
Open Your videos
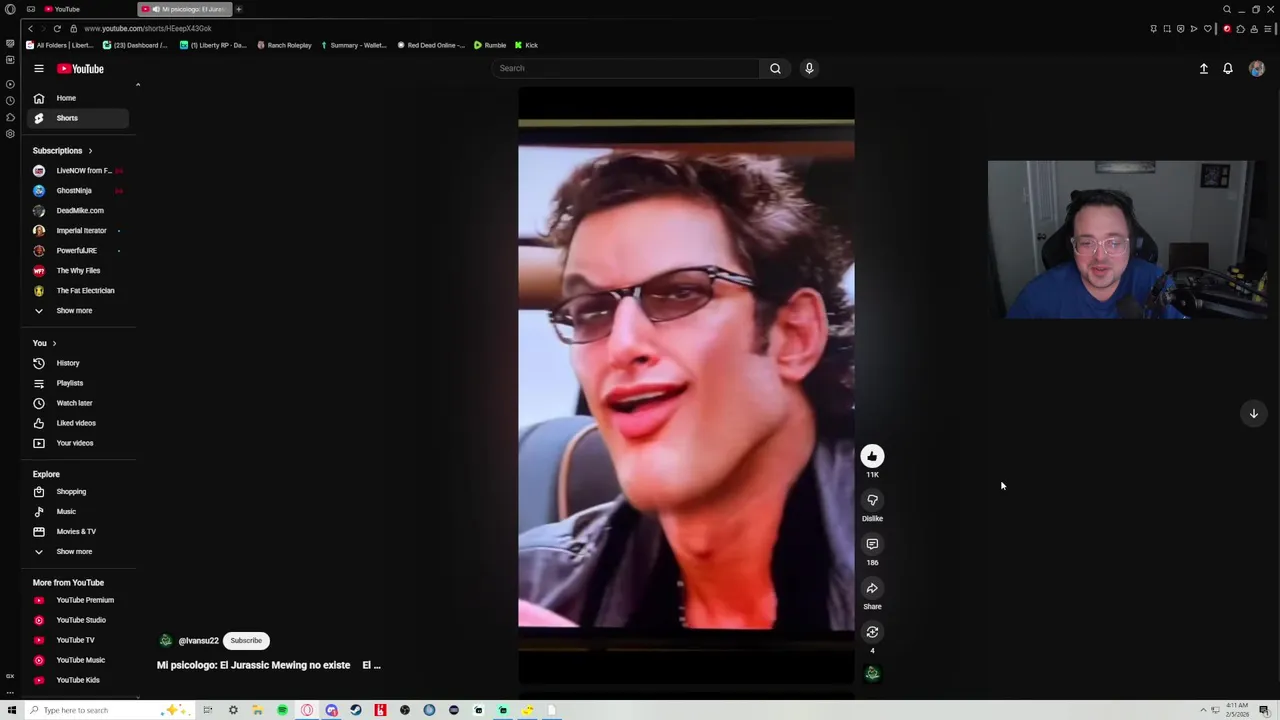pyautogui.click(x=79, y=443)
